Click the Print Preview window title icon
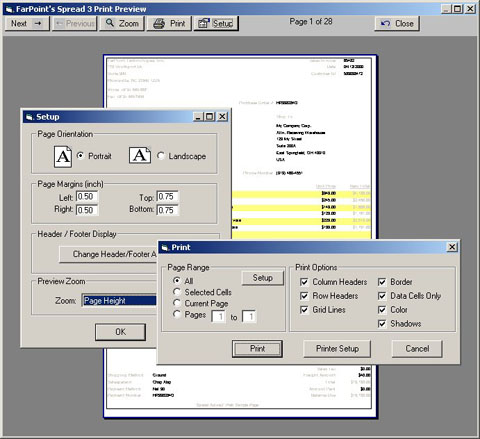480x439 pixels. (x=10, y=9)
